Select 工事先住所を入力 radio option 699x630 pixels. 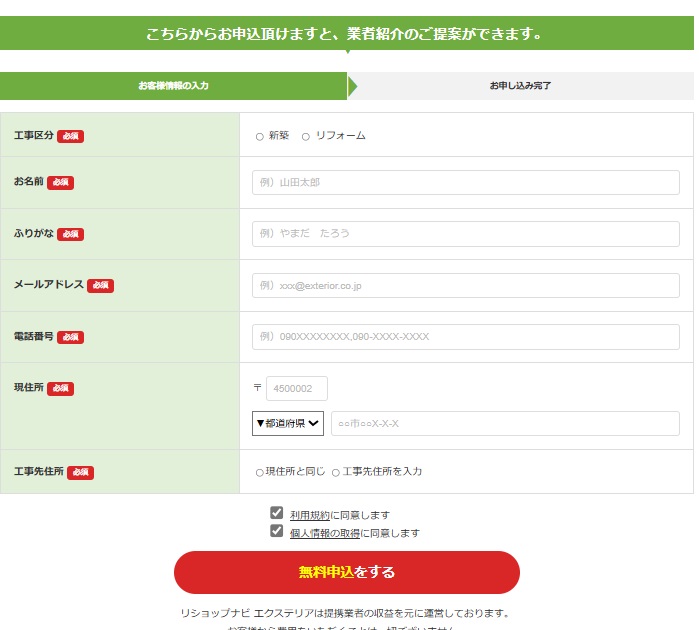pyautogui.click(x=336, y=472)
